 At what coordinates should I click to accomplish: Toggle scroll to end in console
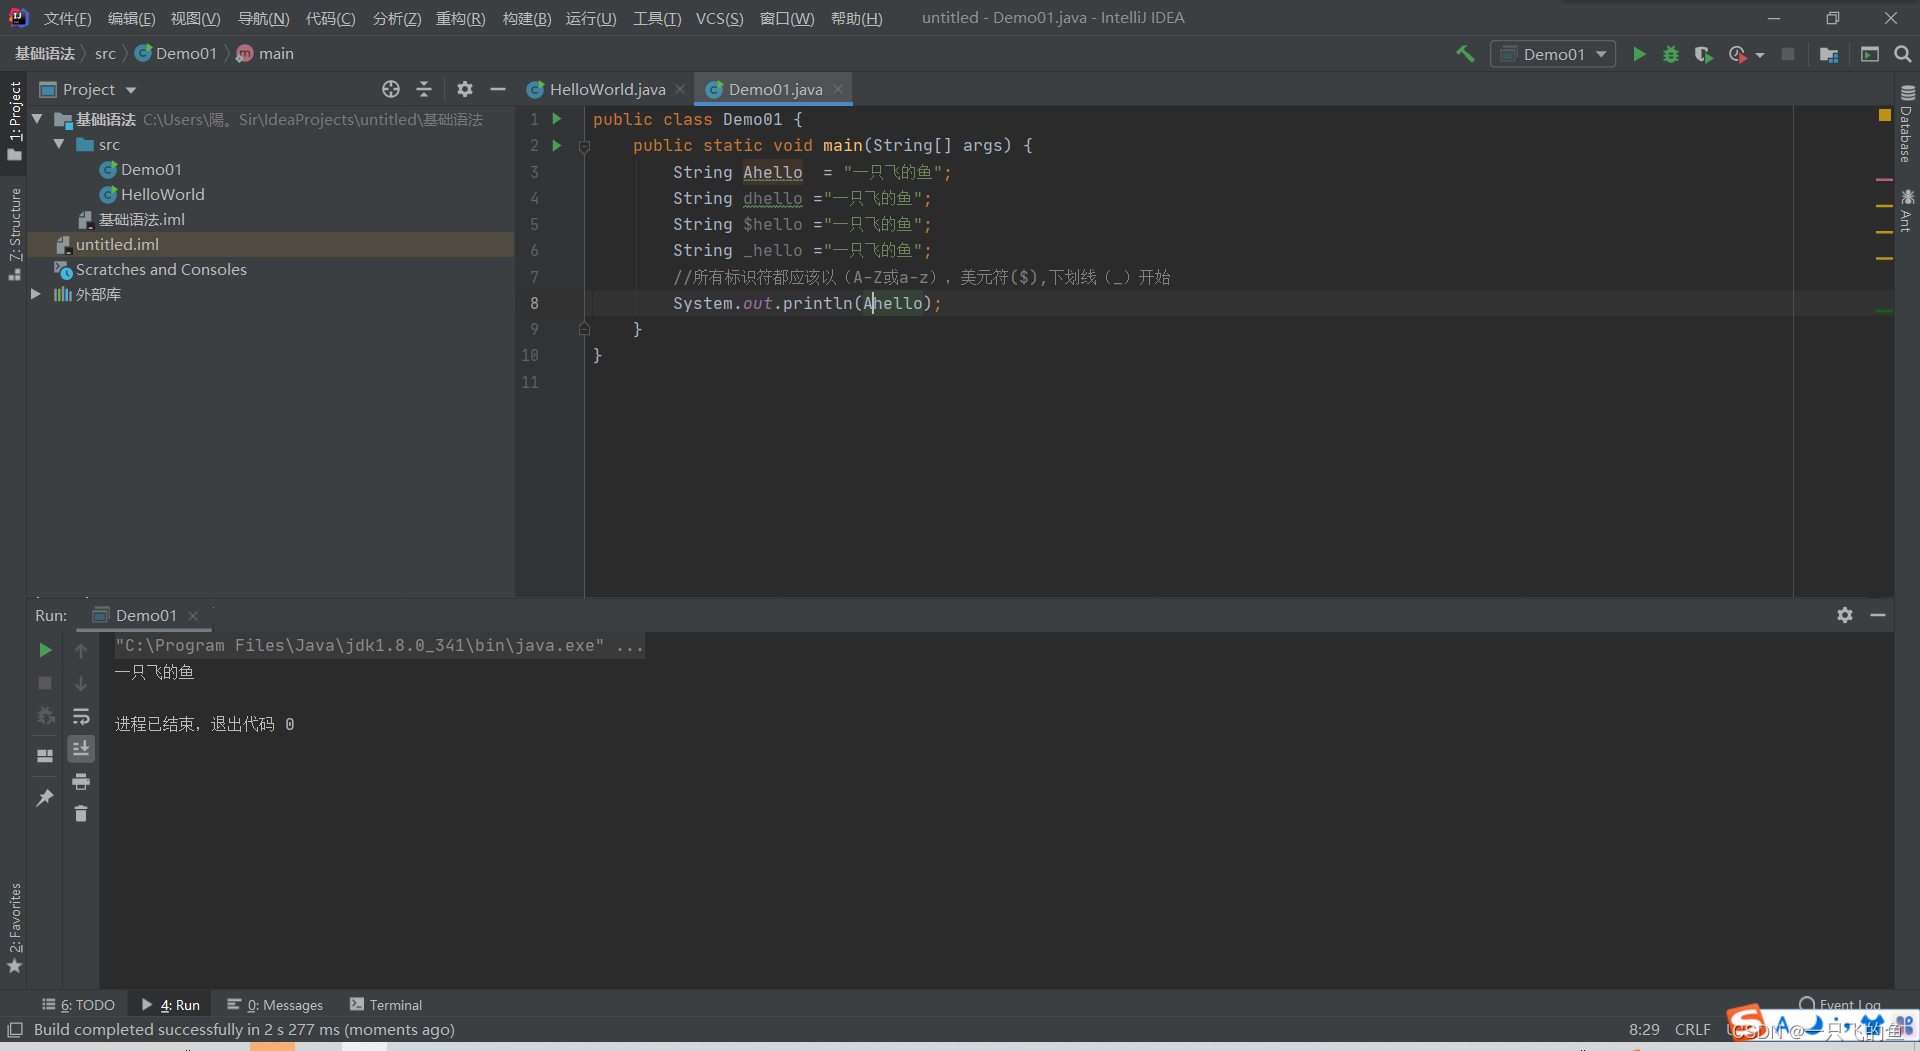point(81,748)
